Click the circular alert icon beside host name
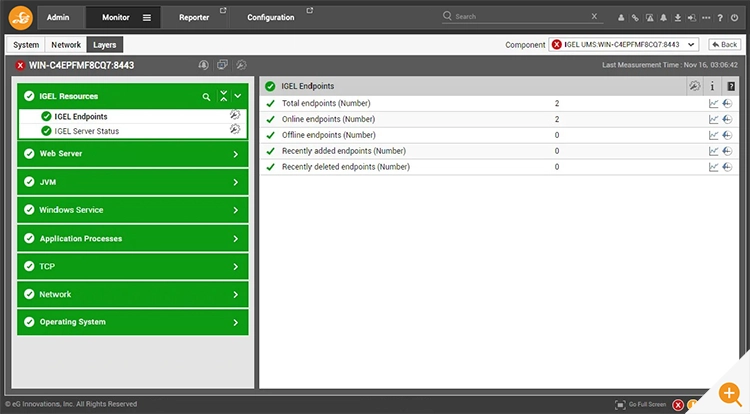 (x=203, y=65)
